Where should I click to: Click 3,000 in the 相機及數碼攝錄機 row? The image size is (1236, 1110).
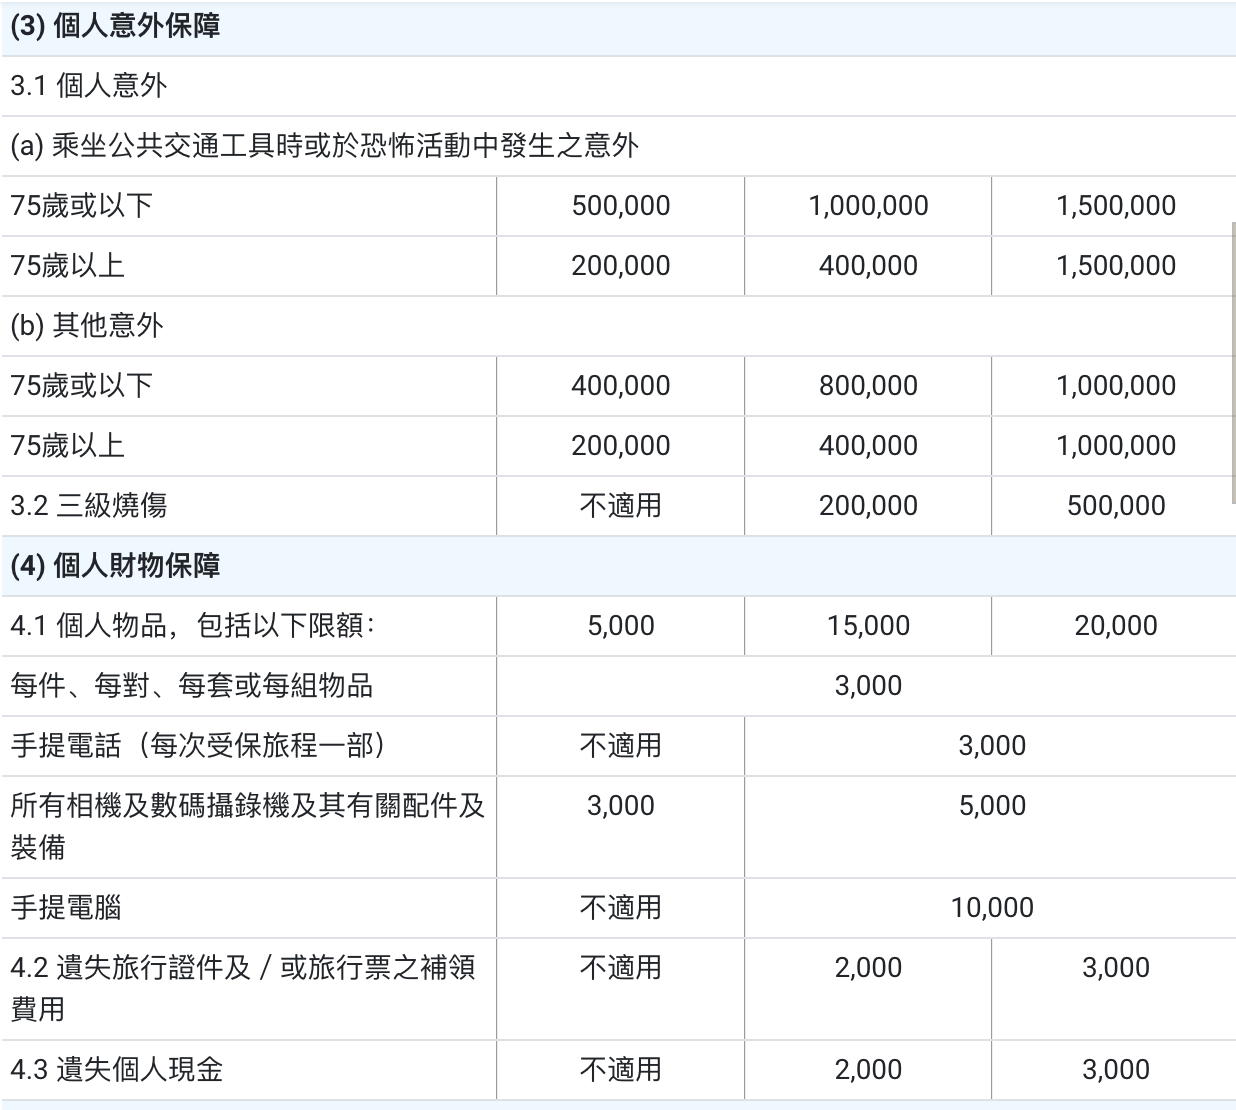click(621, 806)
